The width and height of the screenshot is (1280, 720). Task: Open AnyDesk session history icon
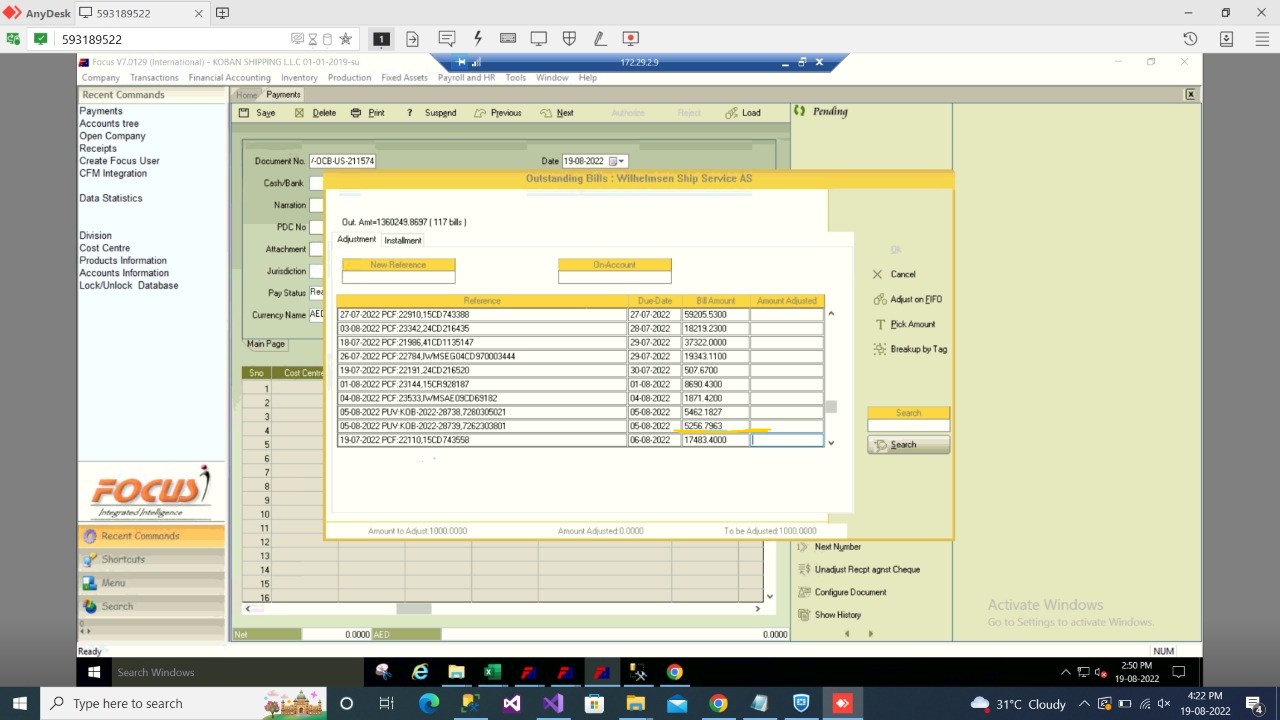[1190, 39]
